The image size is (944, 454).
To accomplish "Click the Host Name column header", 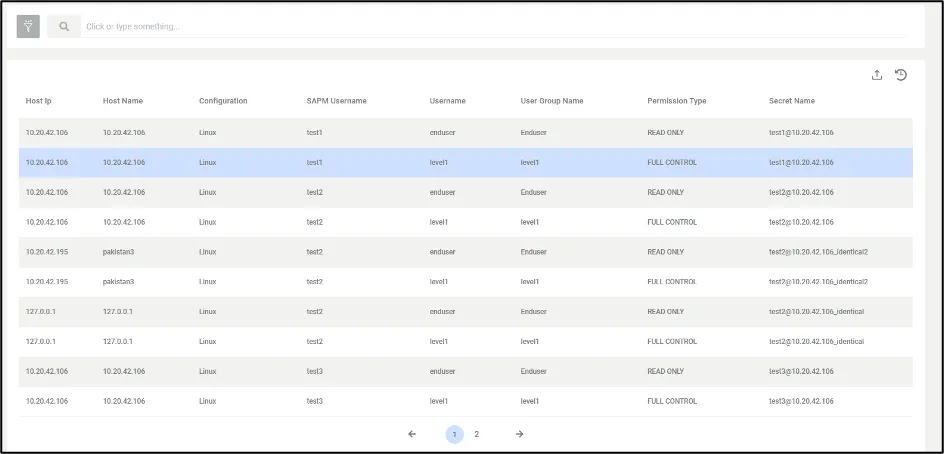I will click(123, 101).
